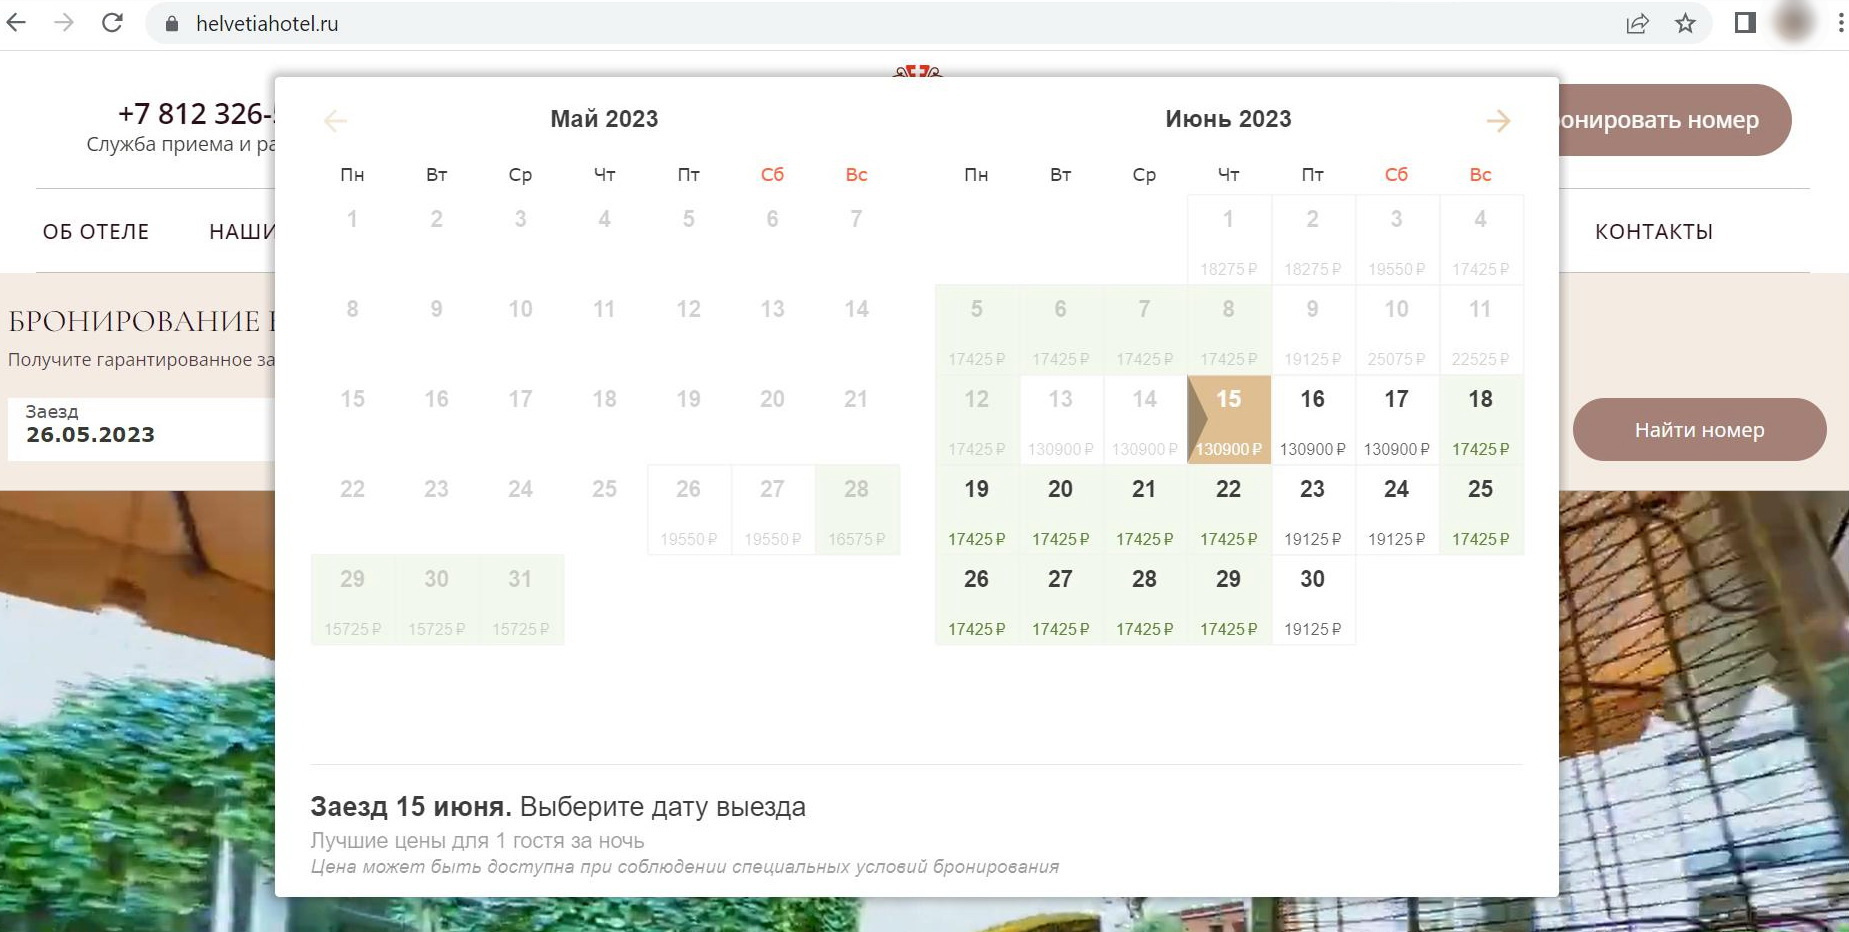Select June 30 in the calendar

pyautogui.click(x=1312, y=599)
